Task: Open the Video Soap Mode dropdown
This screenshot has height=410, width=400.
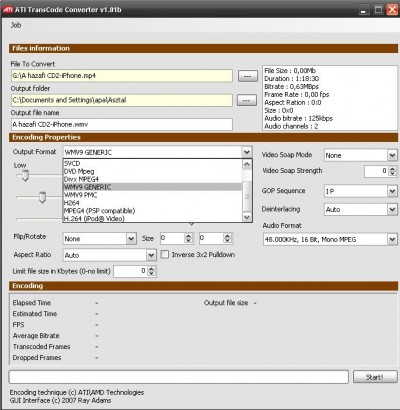Action: point(392,155)
